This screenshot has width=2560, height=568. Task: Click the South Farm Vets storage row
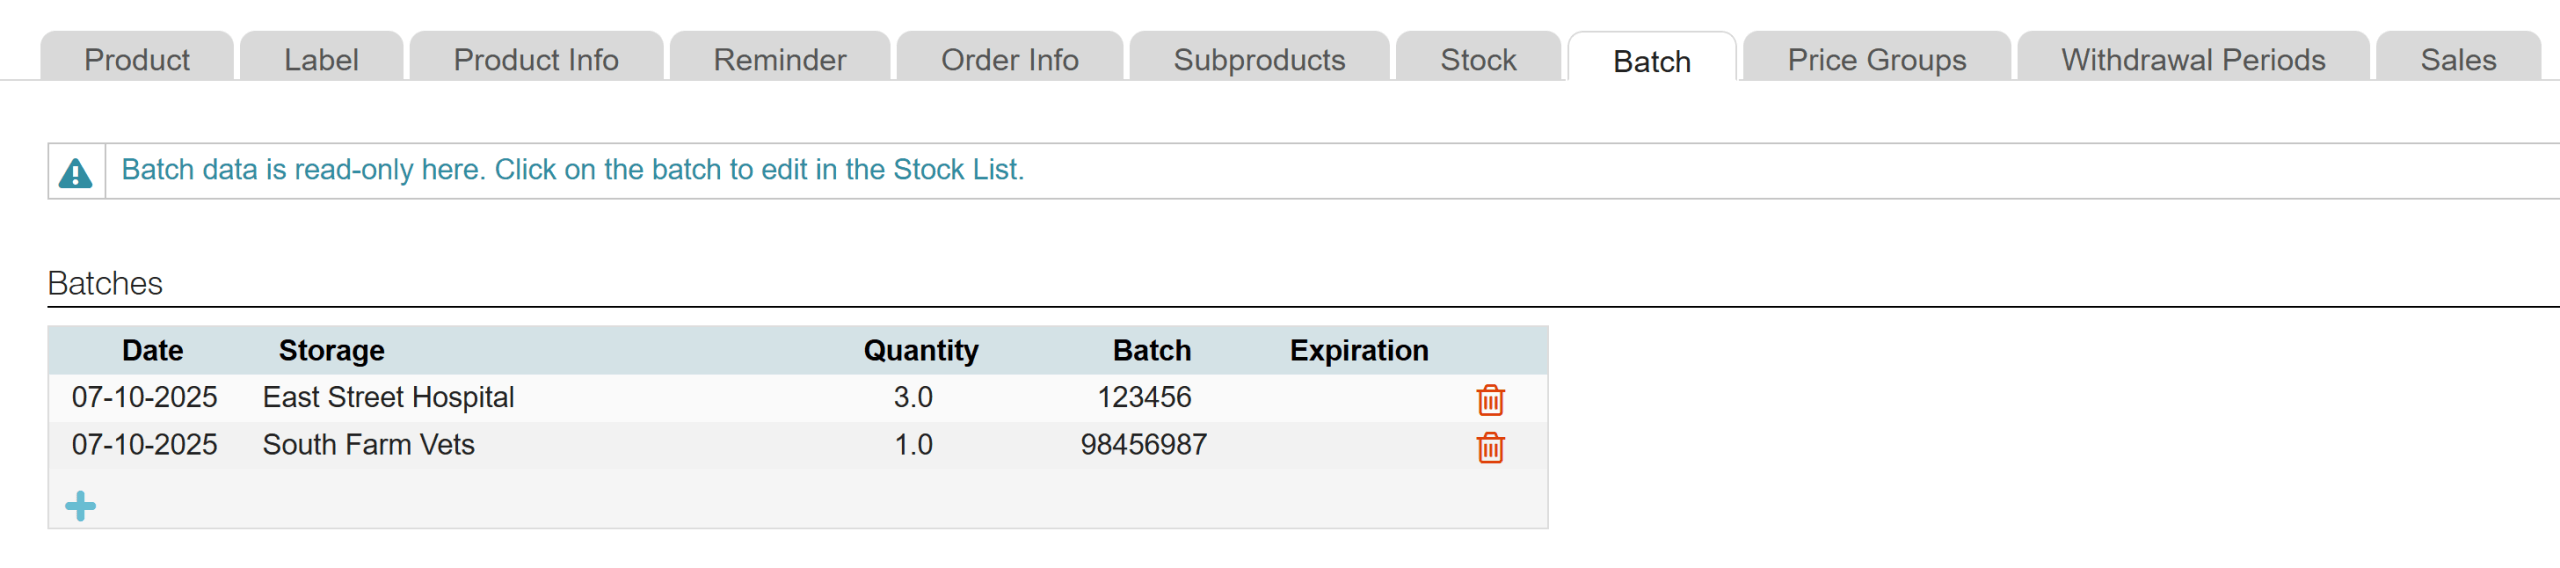click(368, 445)
